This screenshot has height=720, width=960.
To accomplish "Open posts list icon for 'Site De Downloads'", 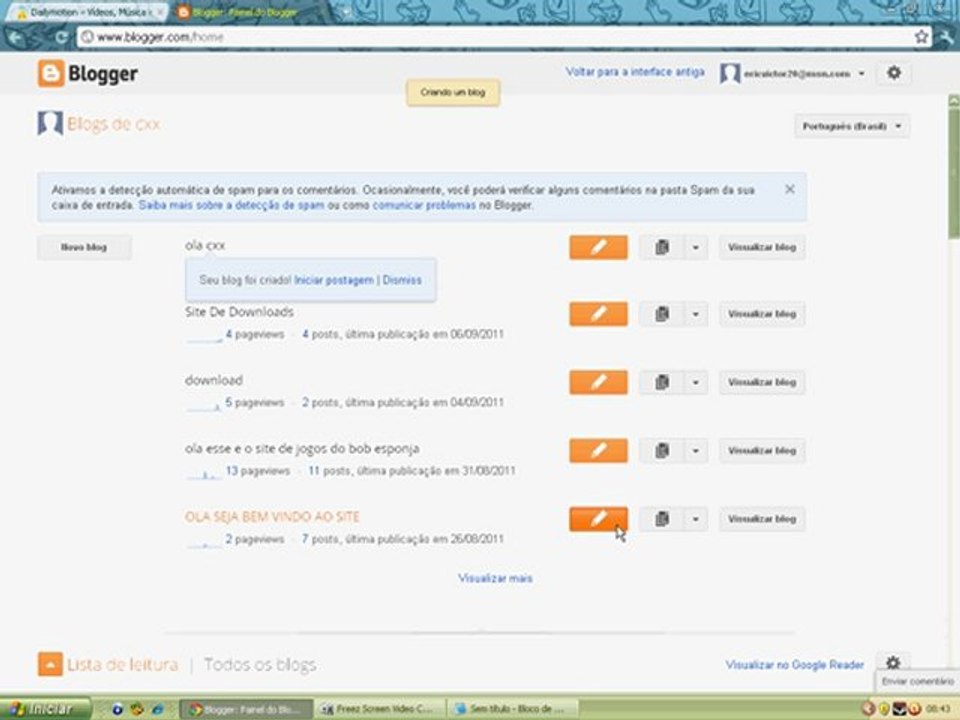I will (661, 314).
